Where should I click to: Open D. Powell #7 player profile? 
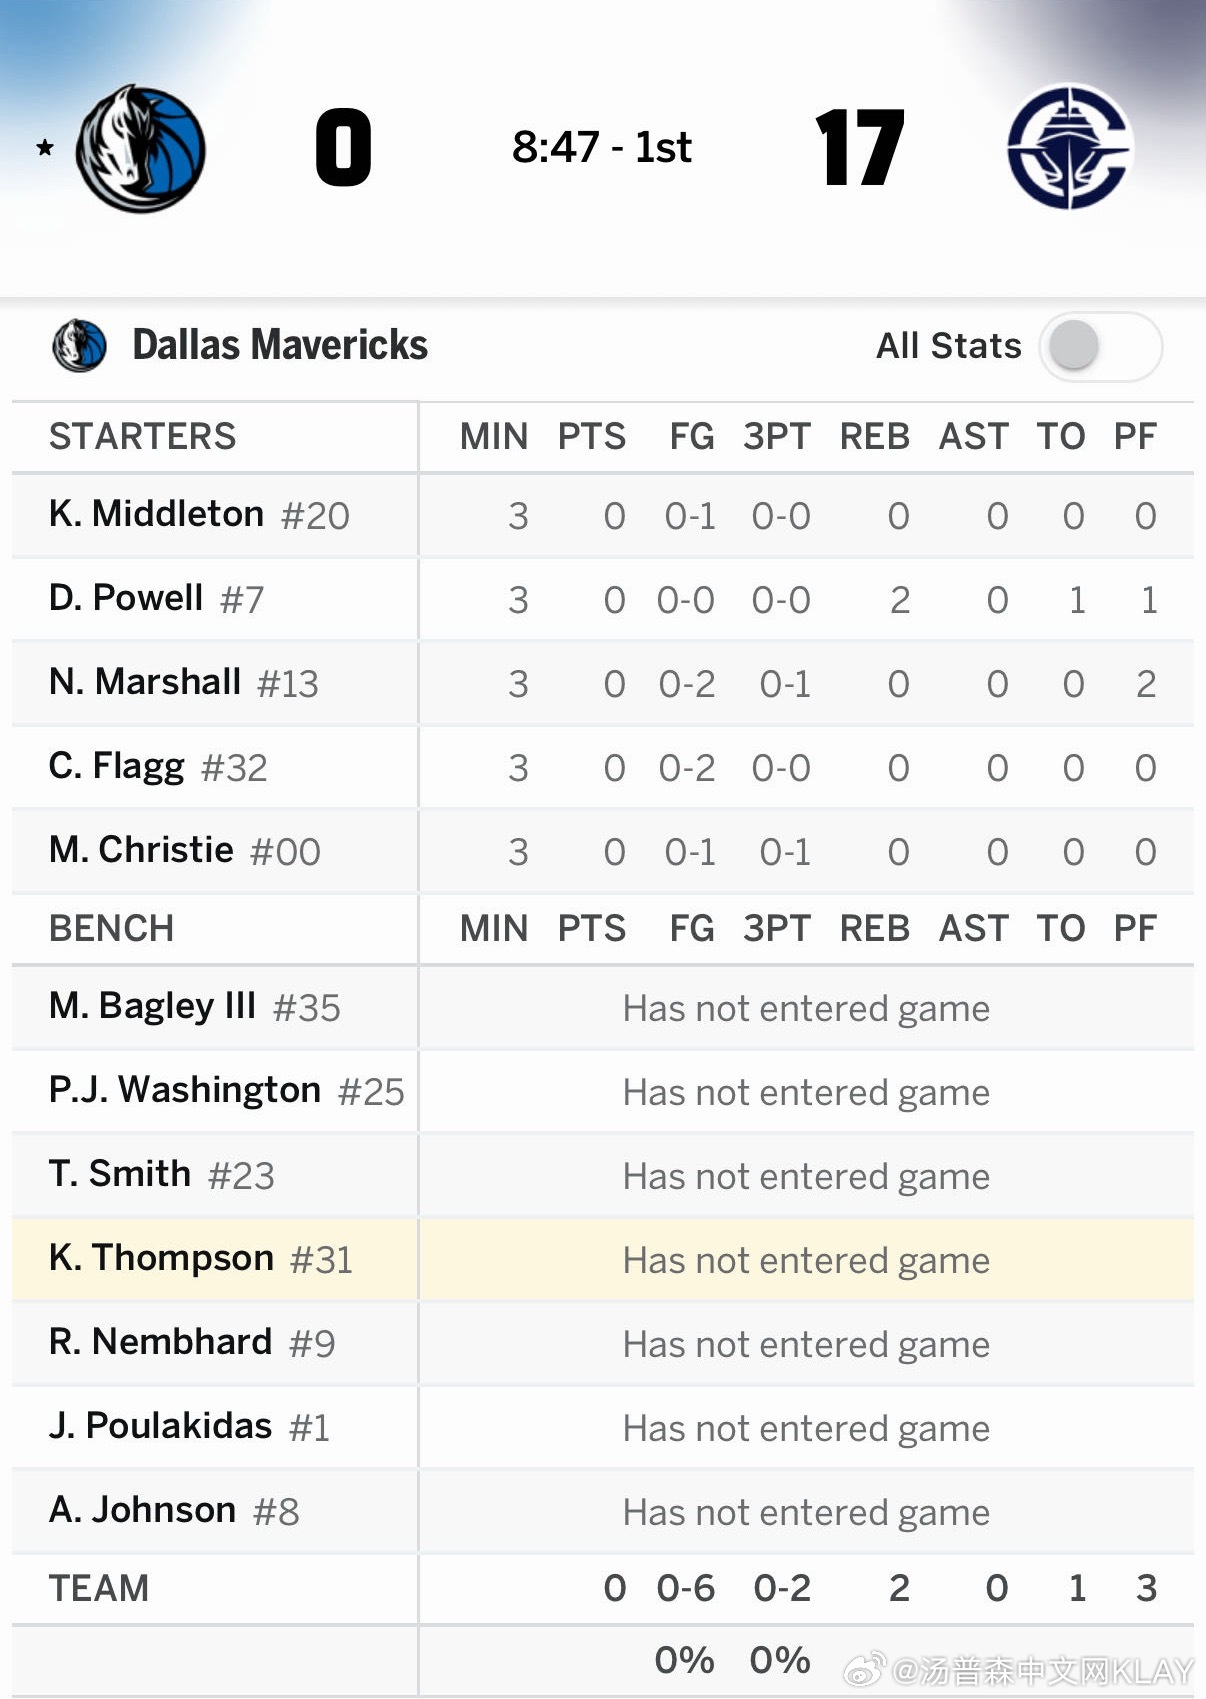156,599
